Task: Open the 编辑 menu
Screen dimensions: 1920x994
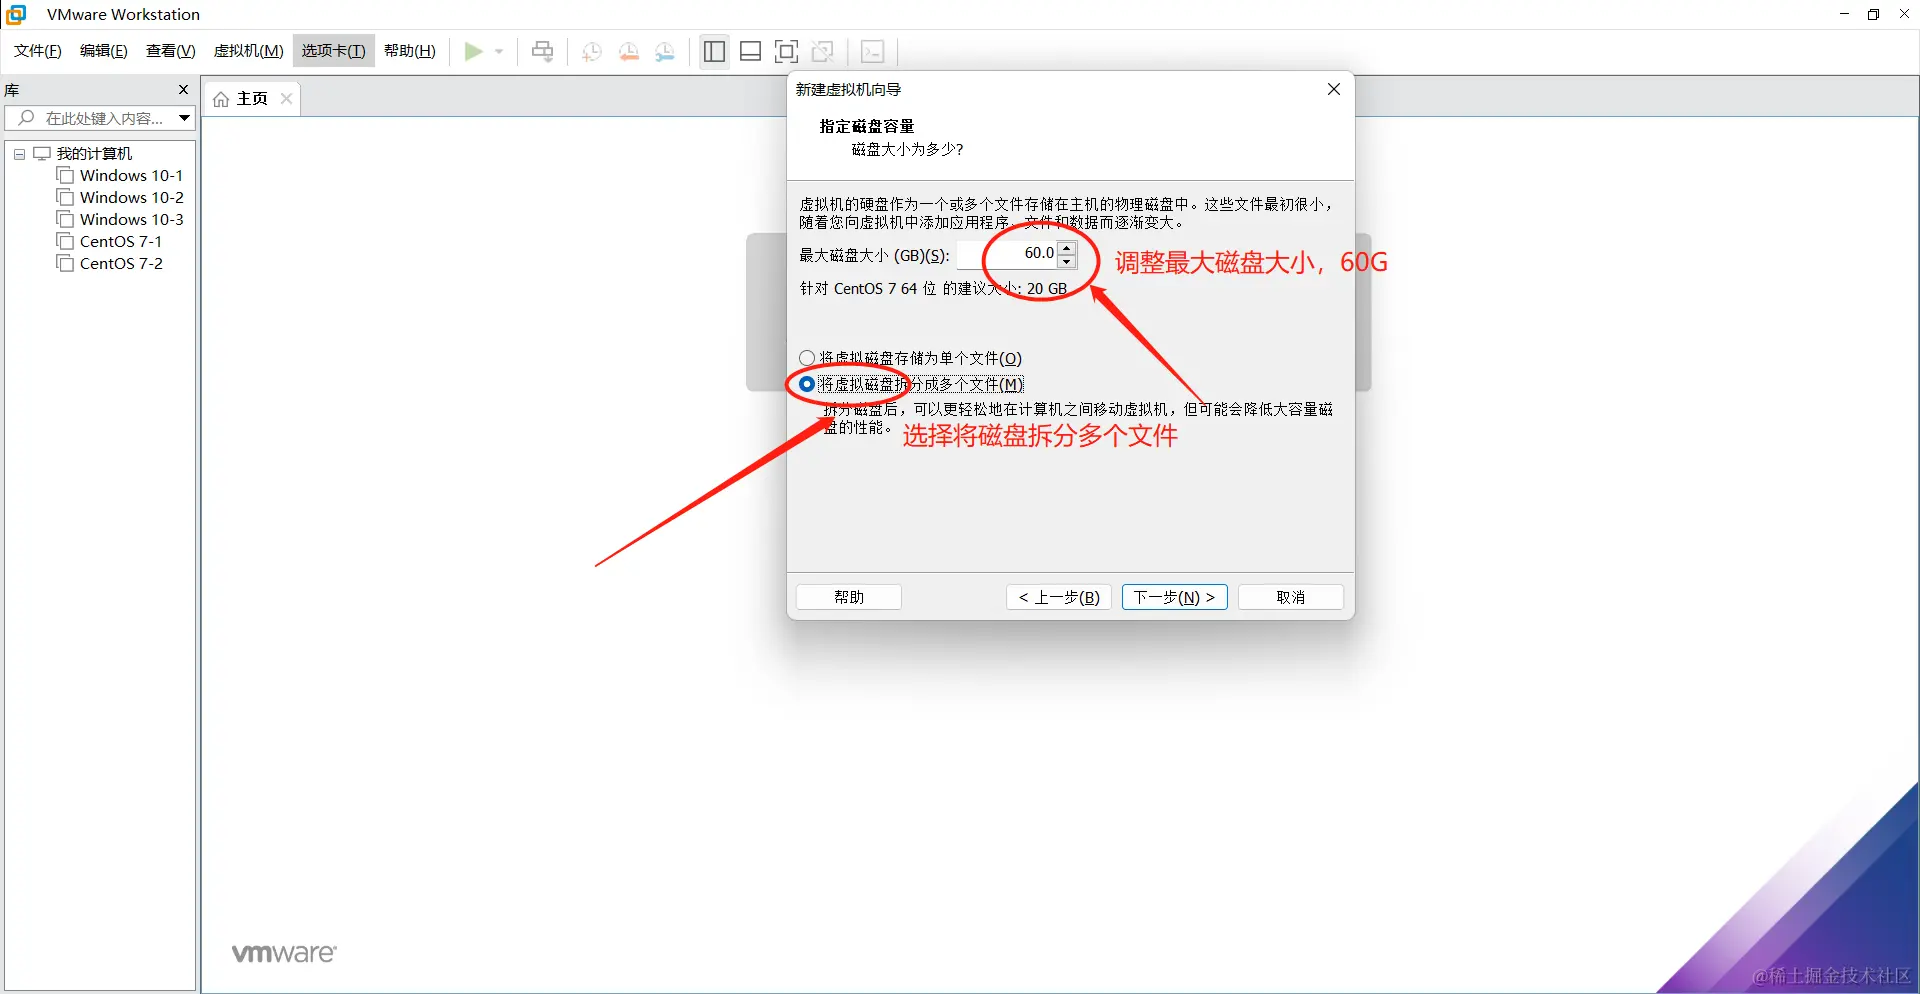Action: coord(104,51)
